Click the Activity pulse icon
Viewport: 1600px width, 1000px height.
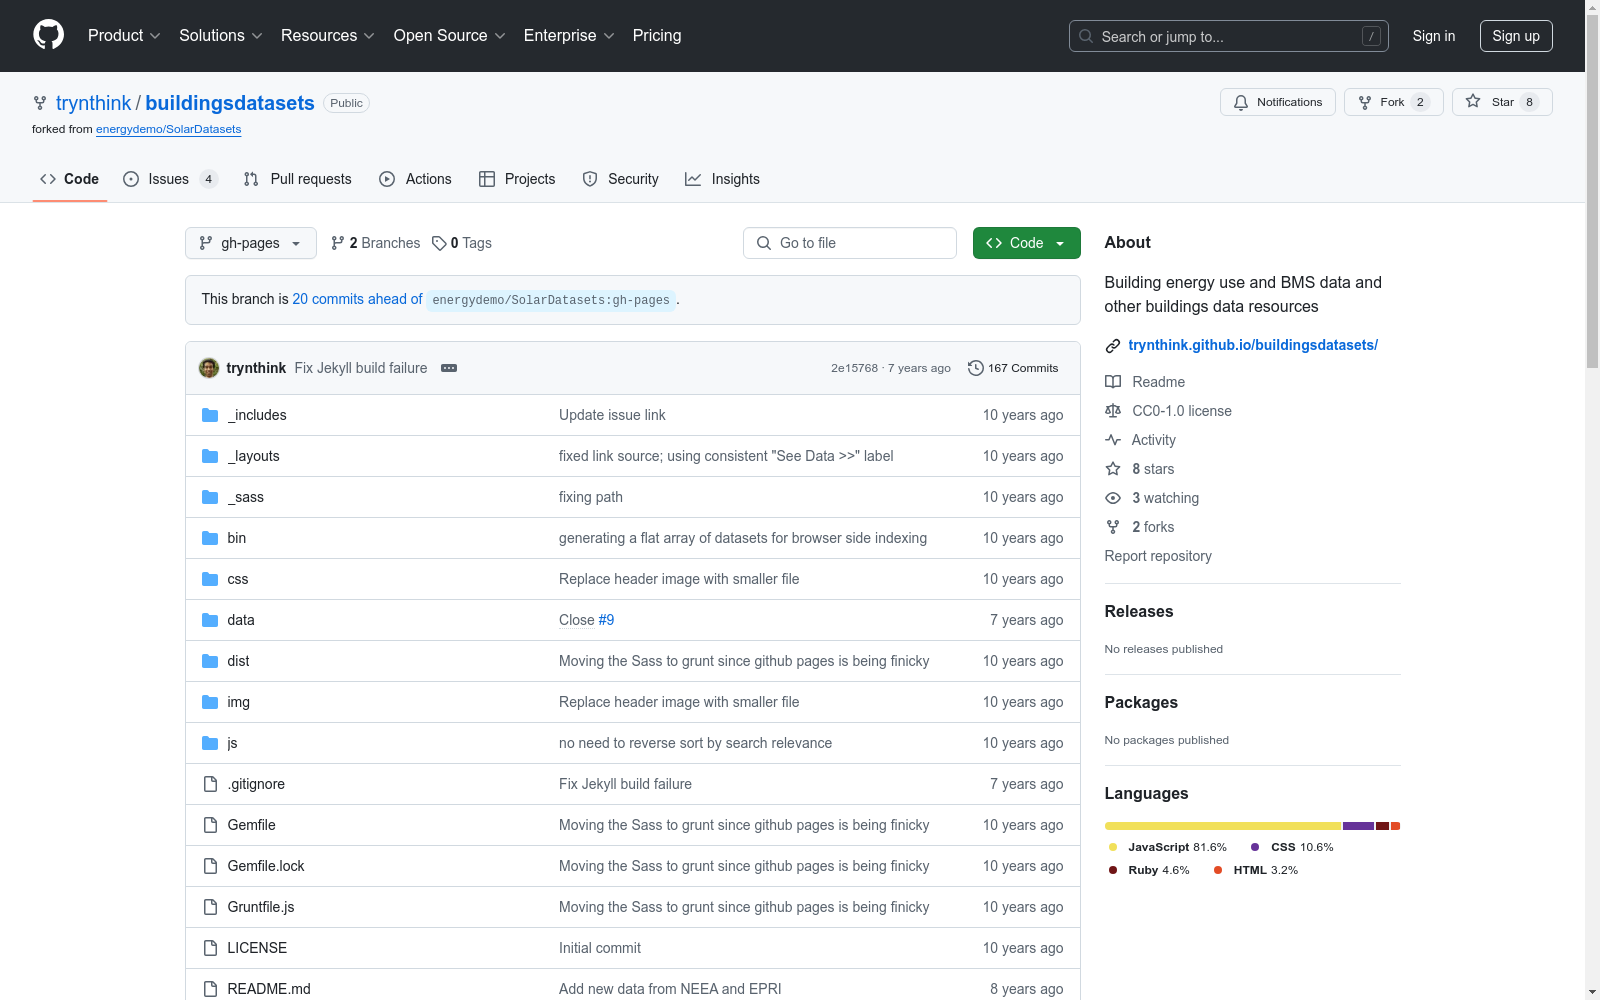pos(1113,440)
